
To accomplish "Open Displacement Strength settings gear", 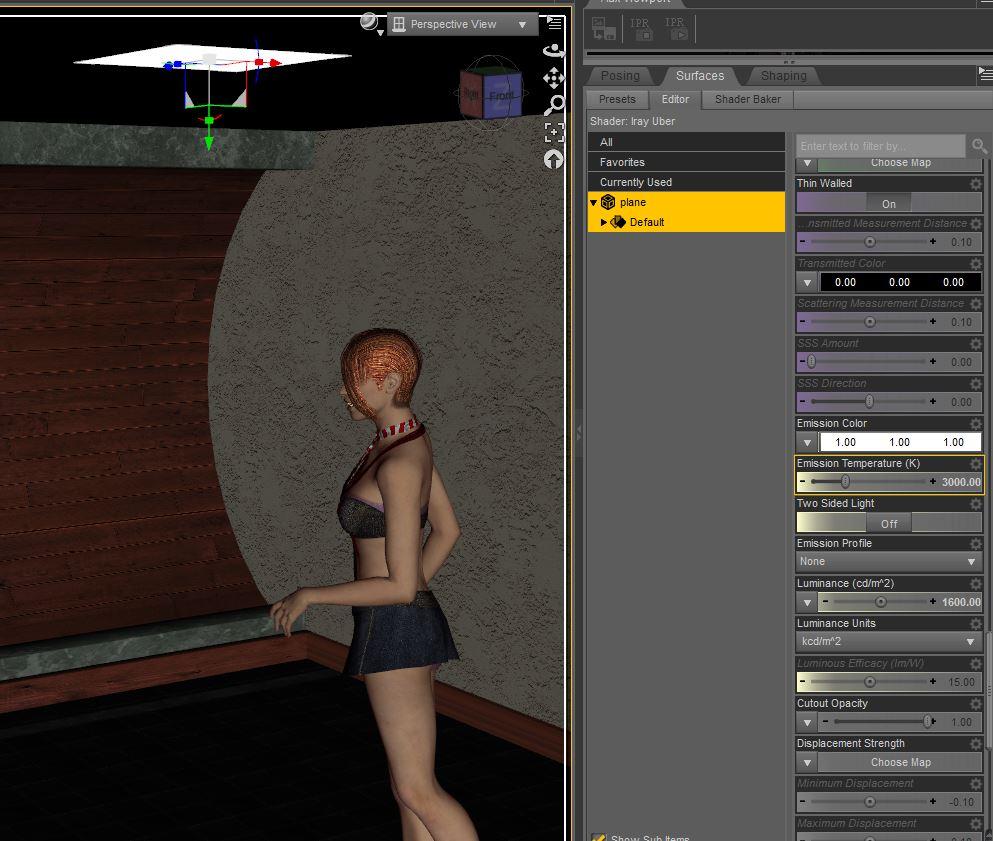I will click(x=976, y=743).
